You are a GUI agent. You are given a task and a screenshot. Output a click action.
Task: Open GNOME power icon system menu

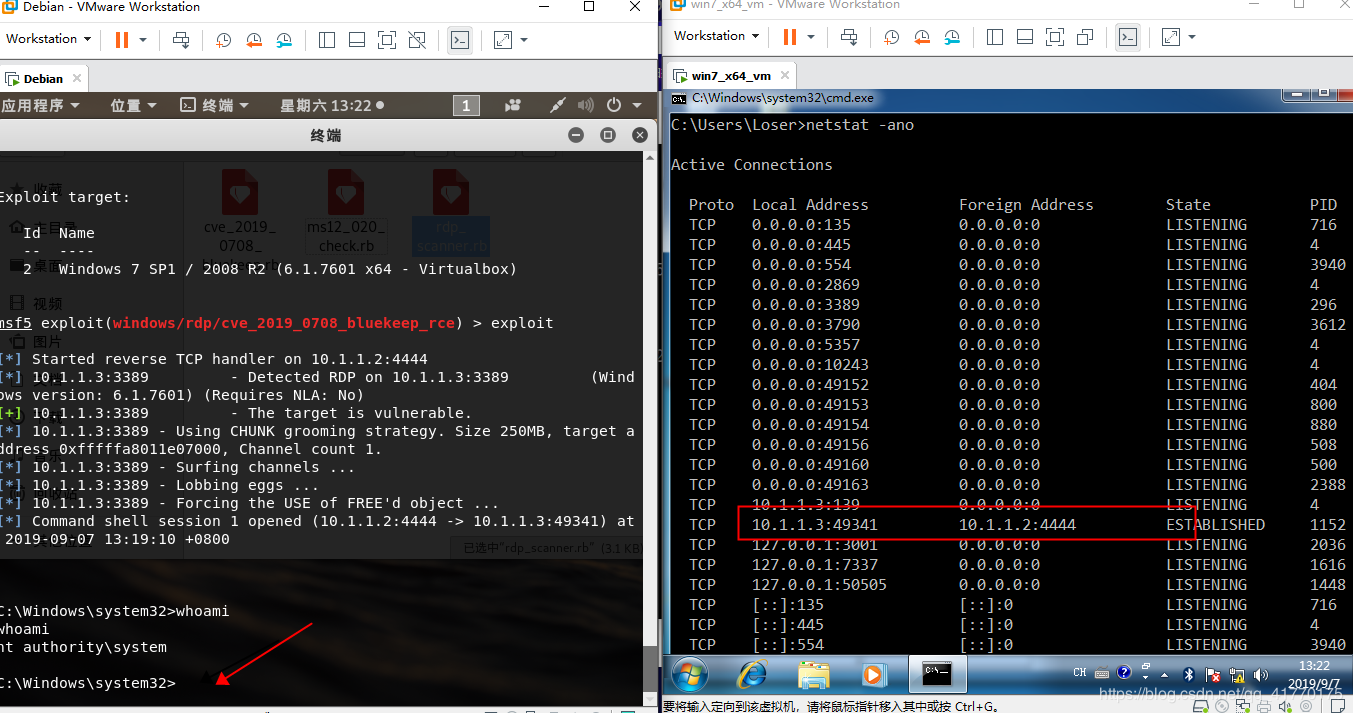pos(613,105)
